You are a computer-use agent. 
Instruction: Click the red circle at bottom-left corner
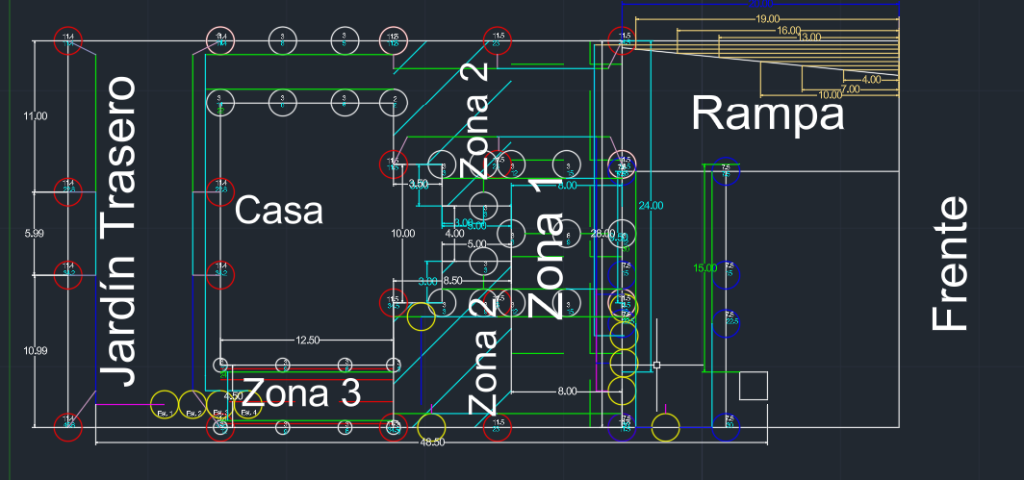coord(69,423)
